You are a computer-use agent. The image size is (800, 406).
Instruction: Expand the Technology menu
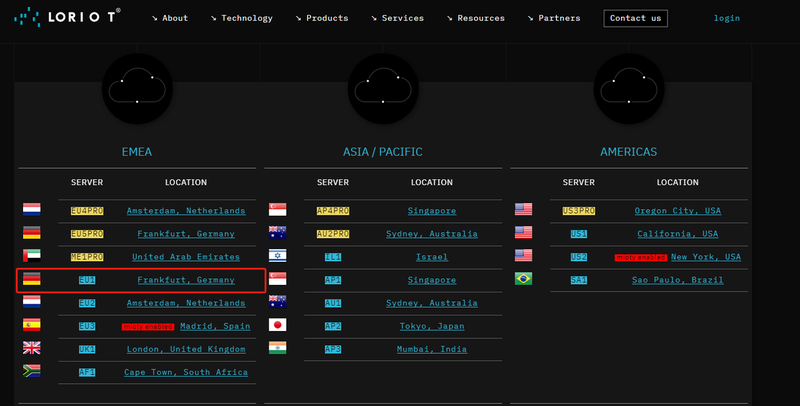[241, 18]
